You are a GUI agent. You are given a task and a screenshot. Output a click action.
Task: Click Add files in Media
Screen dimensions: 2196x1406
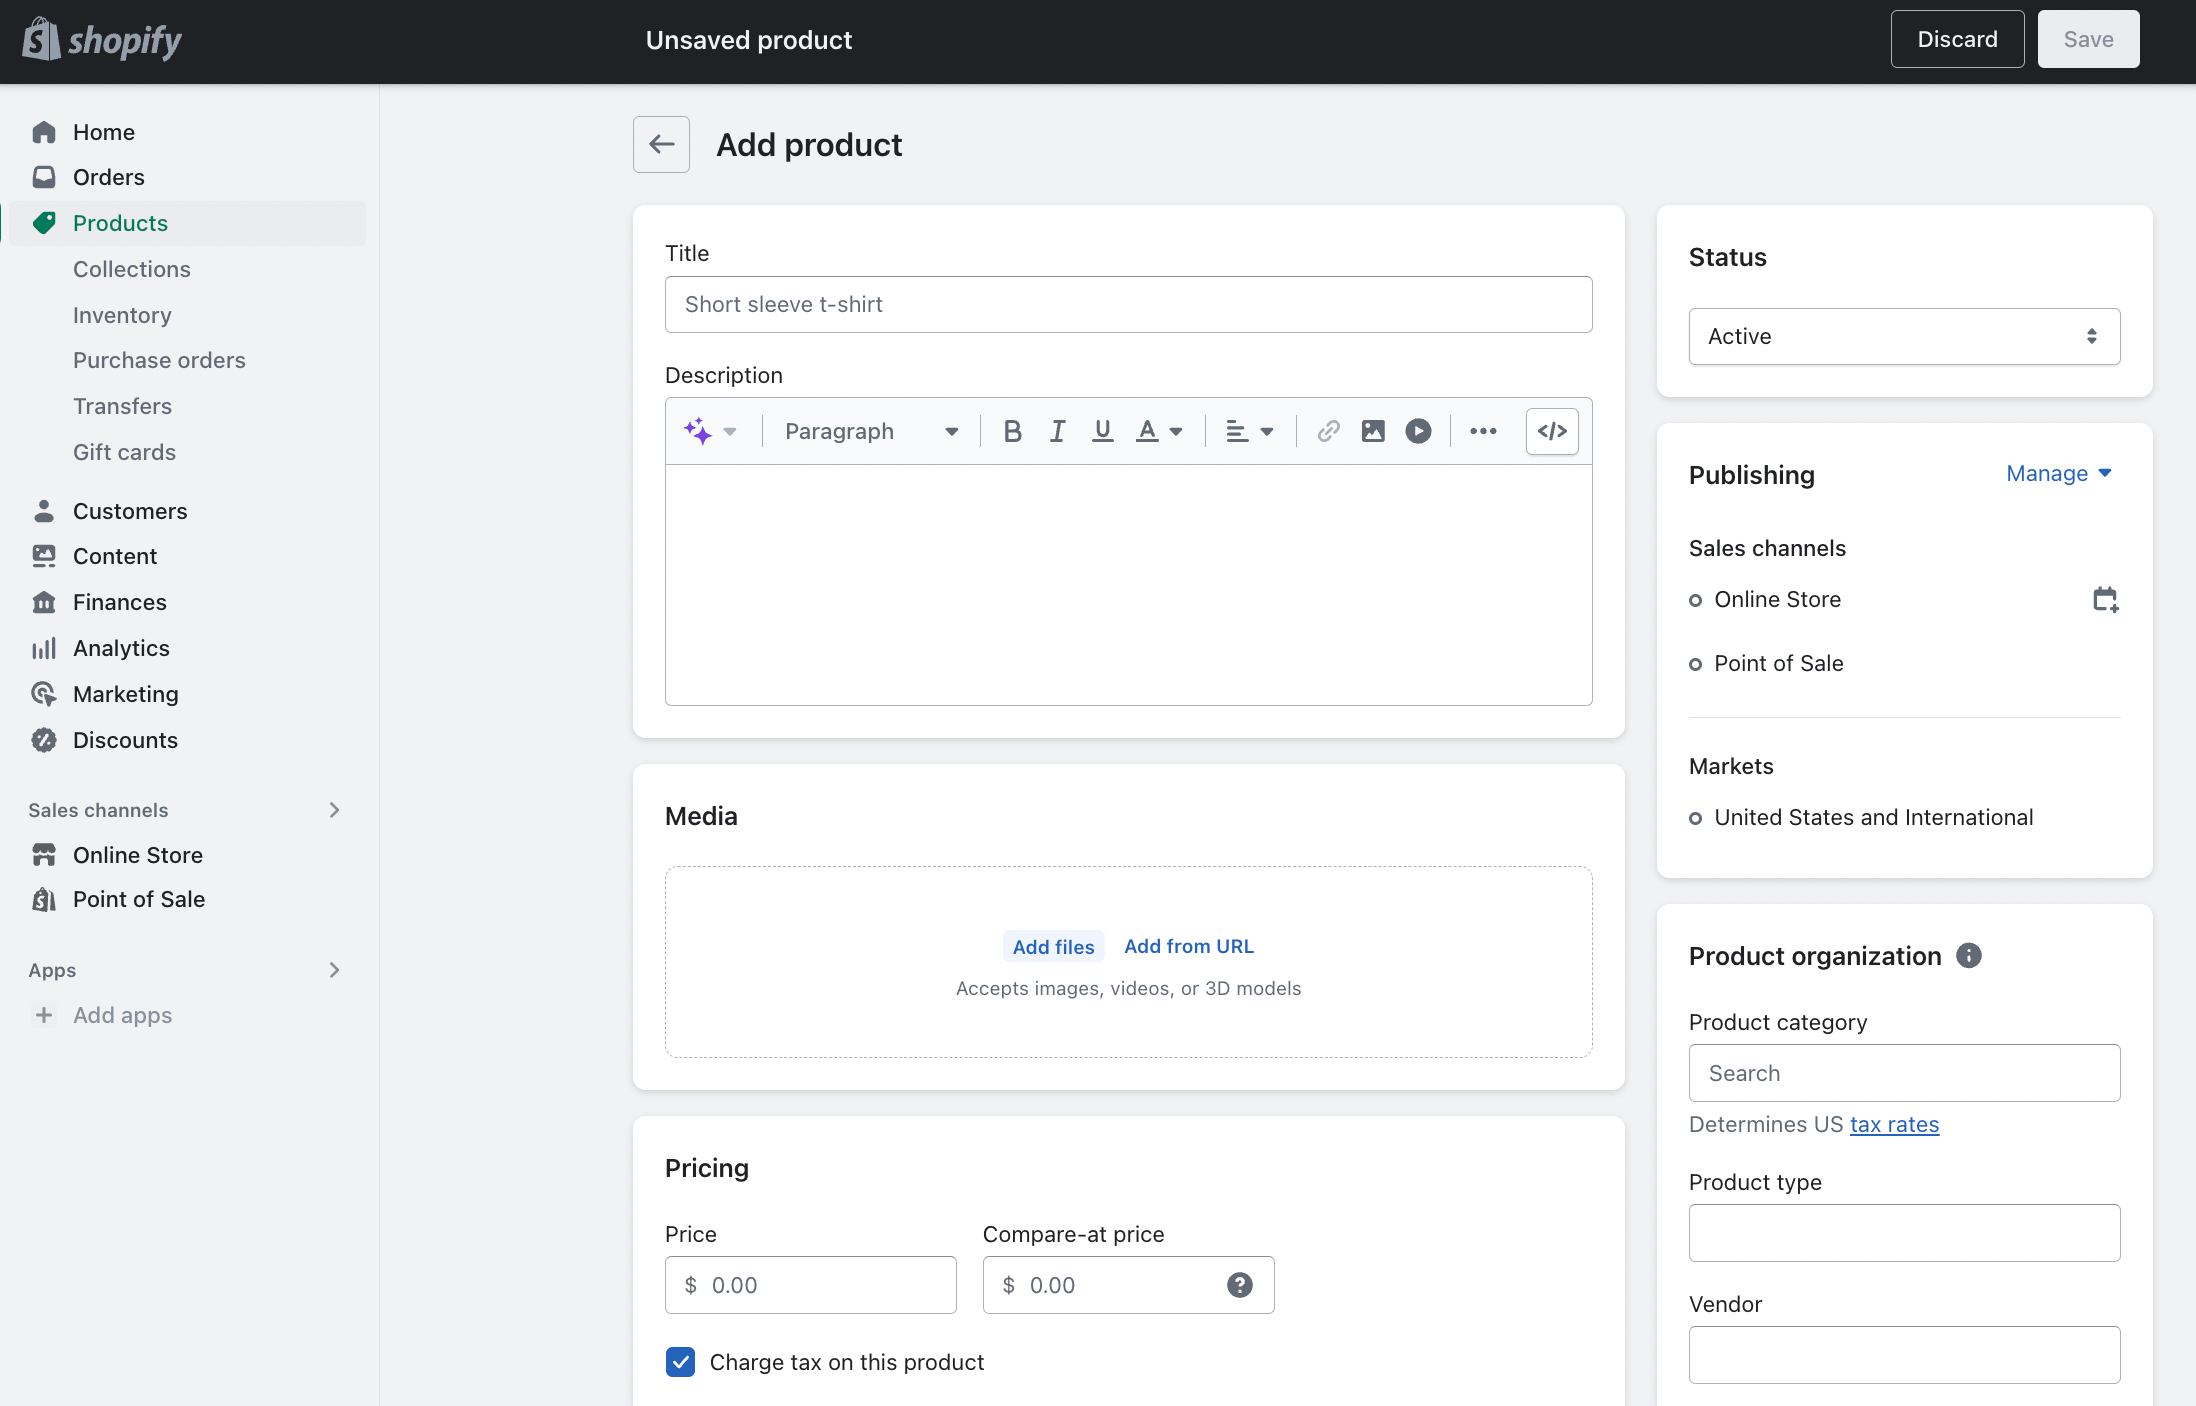[1053, 946]
